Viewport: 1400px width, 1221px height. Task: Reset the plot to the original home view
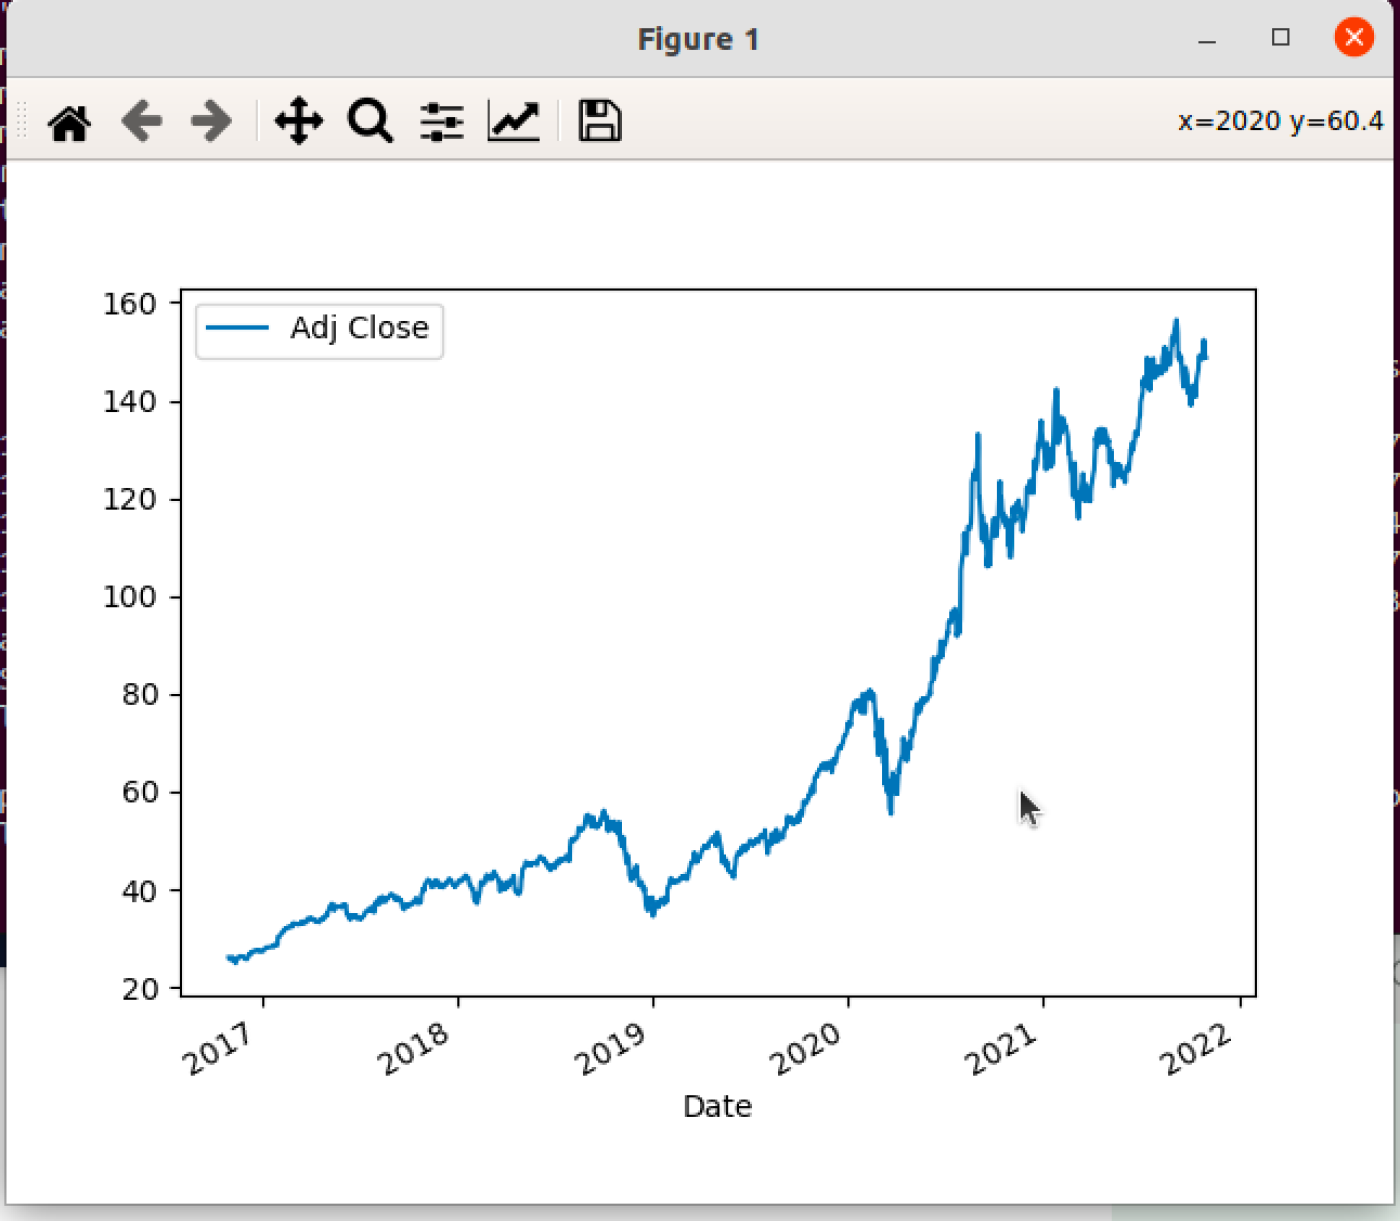(x=69, y=122)
